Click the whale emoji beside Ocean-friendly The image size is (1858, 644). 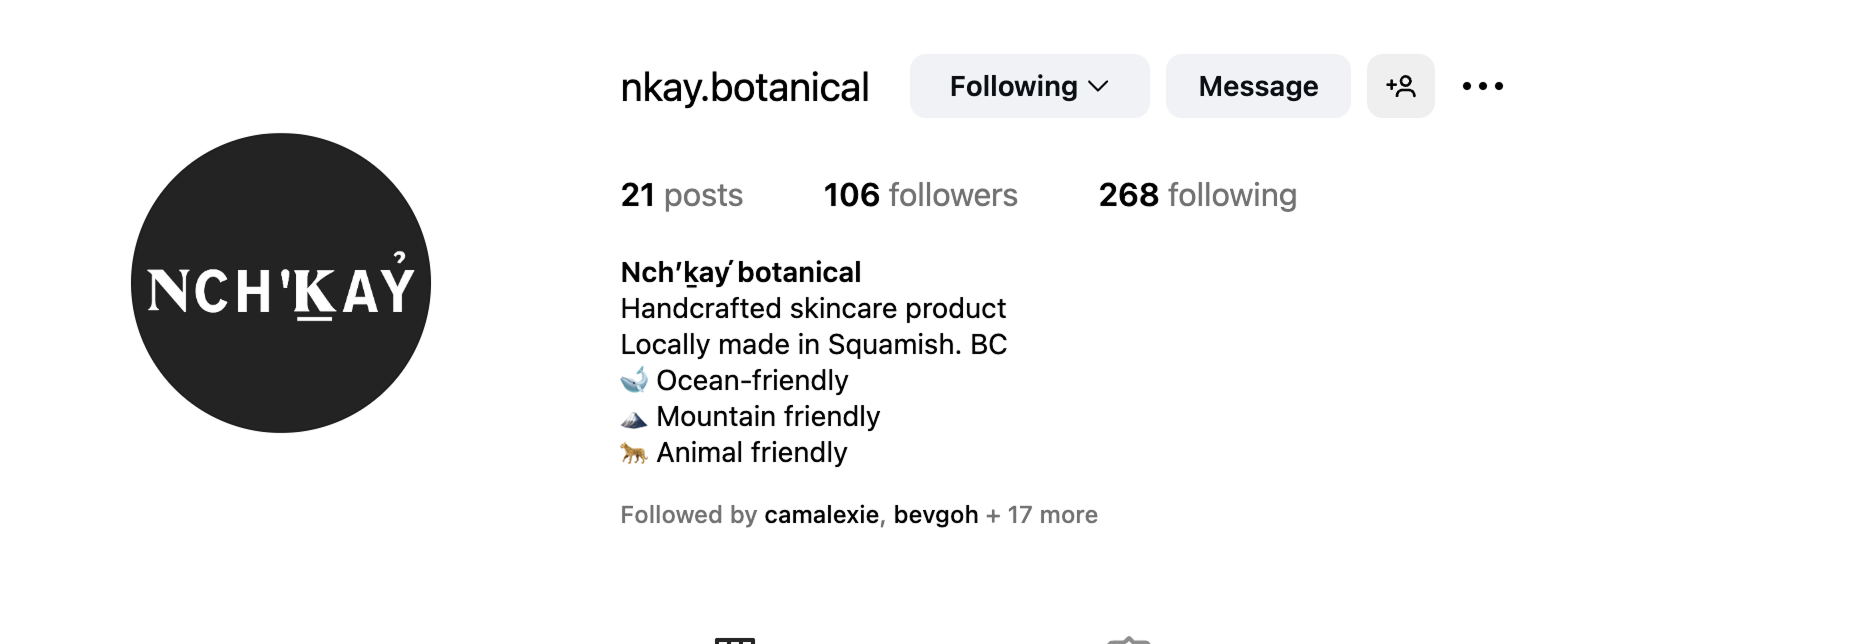(634, 380)
